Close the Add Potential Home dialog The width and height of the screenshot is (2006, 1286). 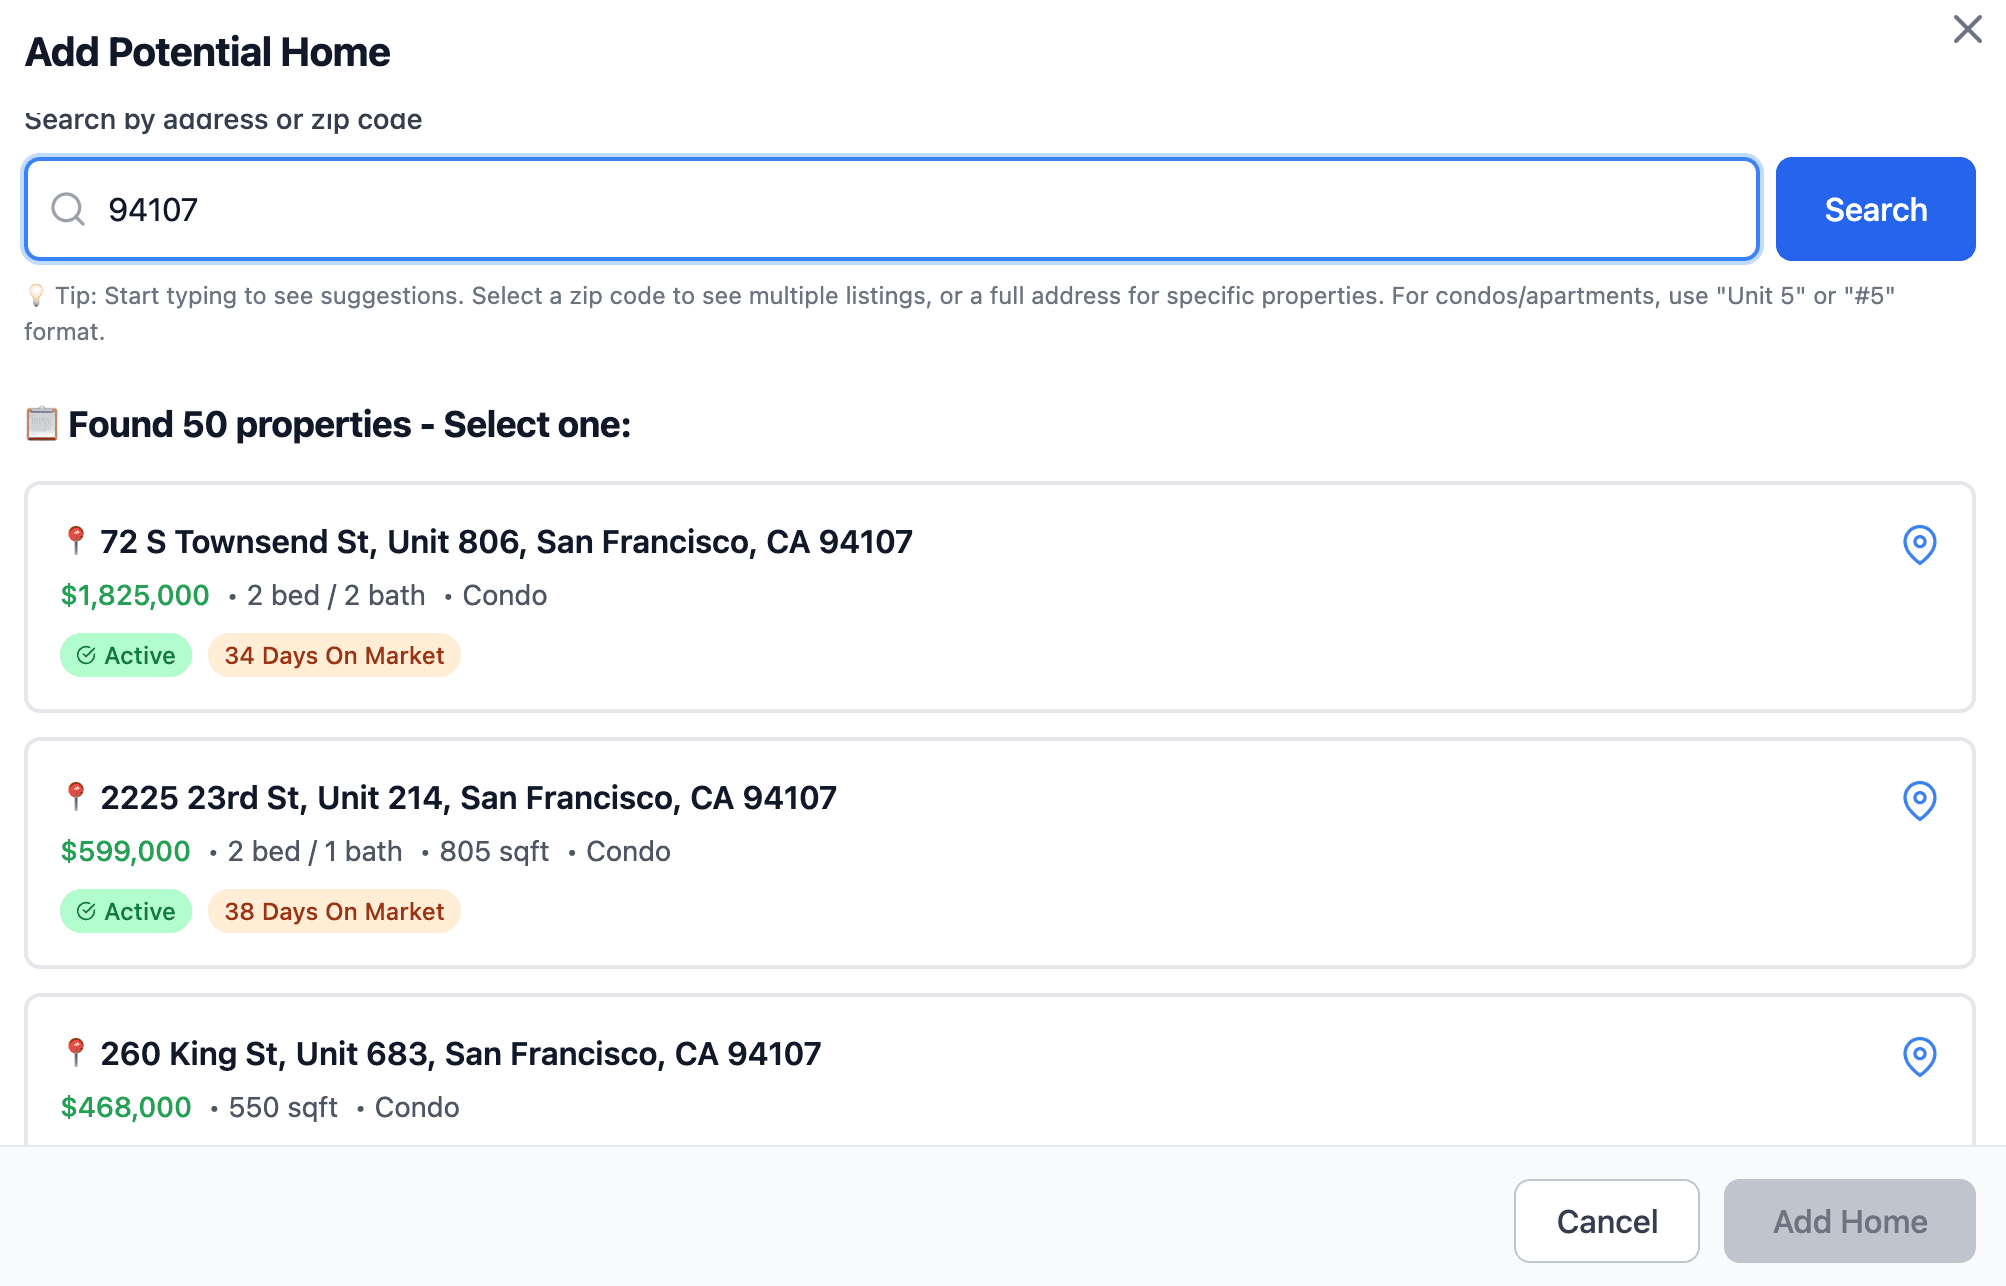coord(1967,30)
